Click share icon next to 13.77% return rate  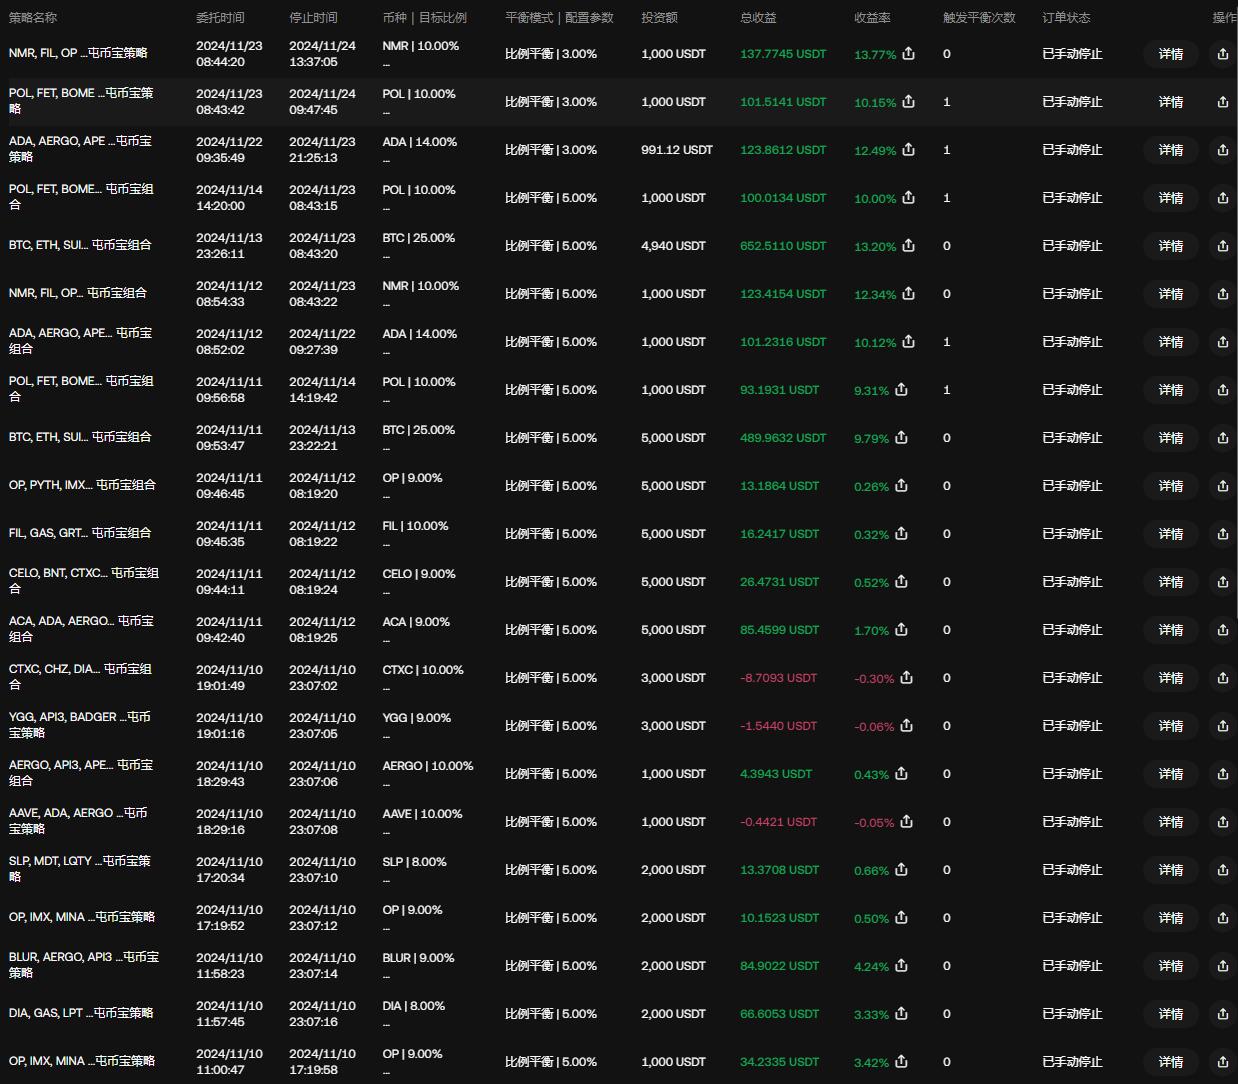tap(908, 53)
